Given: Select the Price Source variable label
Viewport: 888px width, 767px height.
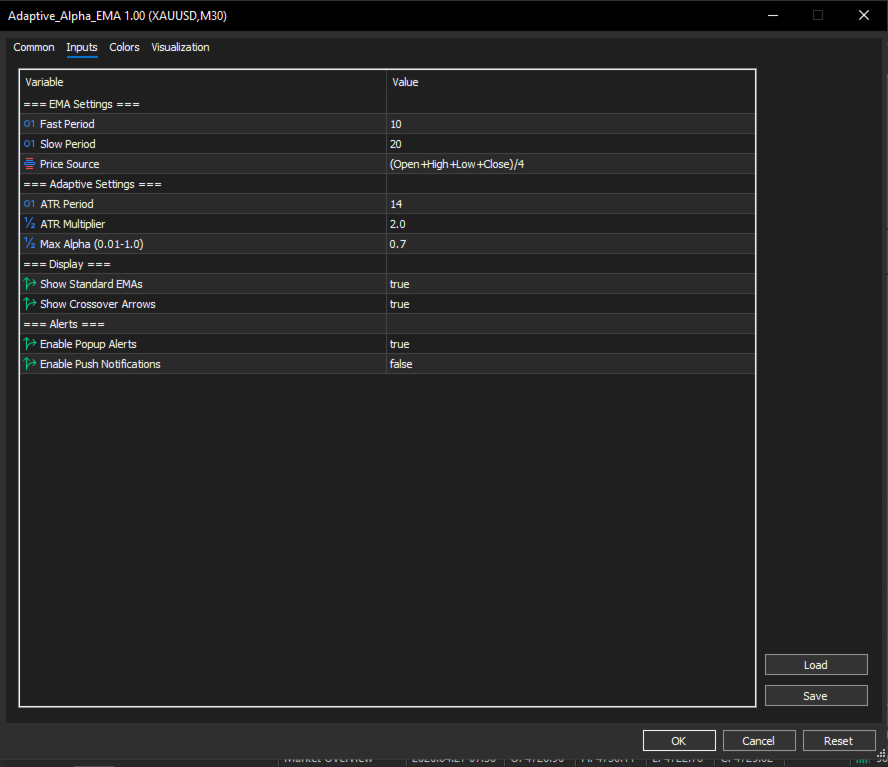Looking at the screenshot, I should 69,164.
